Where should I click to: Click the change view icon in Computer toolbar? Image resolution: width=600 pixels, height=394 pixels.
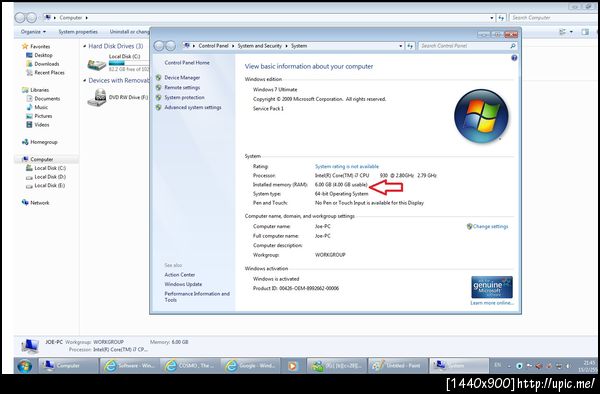[x=562, y=32]
